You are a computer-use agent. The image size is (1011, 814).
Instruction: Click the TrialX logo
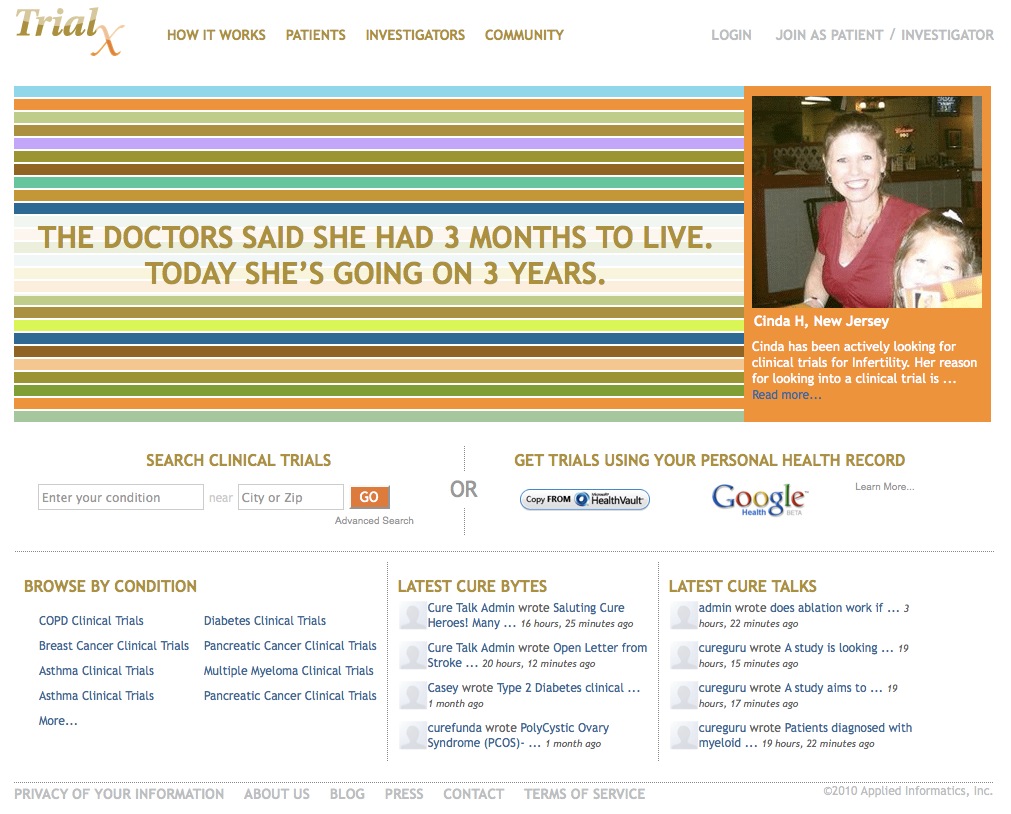68,31
